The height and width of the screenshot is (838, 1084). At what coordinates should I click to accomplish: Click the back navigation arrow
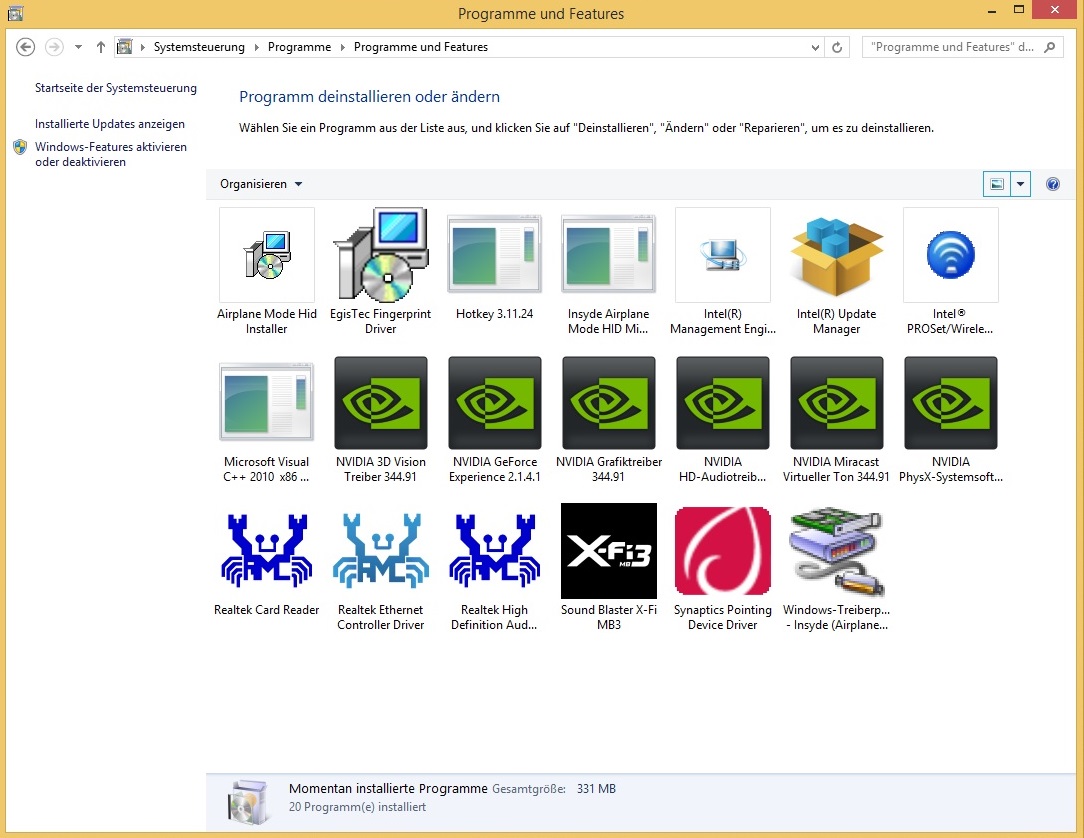coord(26,47)
